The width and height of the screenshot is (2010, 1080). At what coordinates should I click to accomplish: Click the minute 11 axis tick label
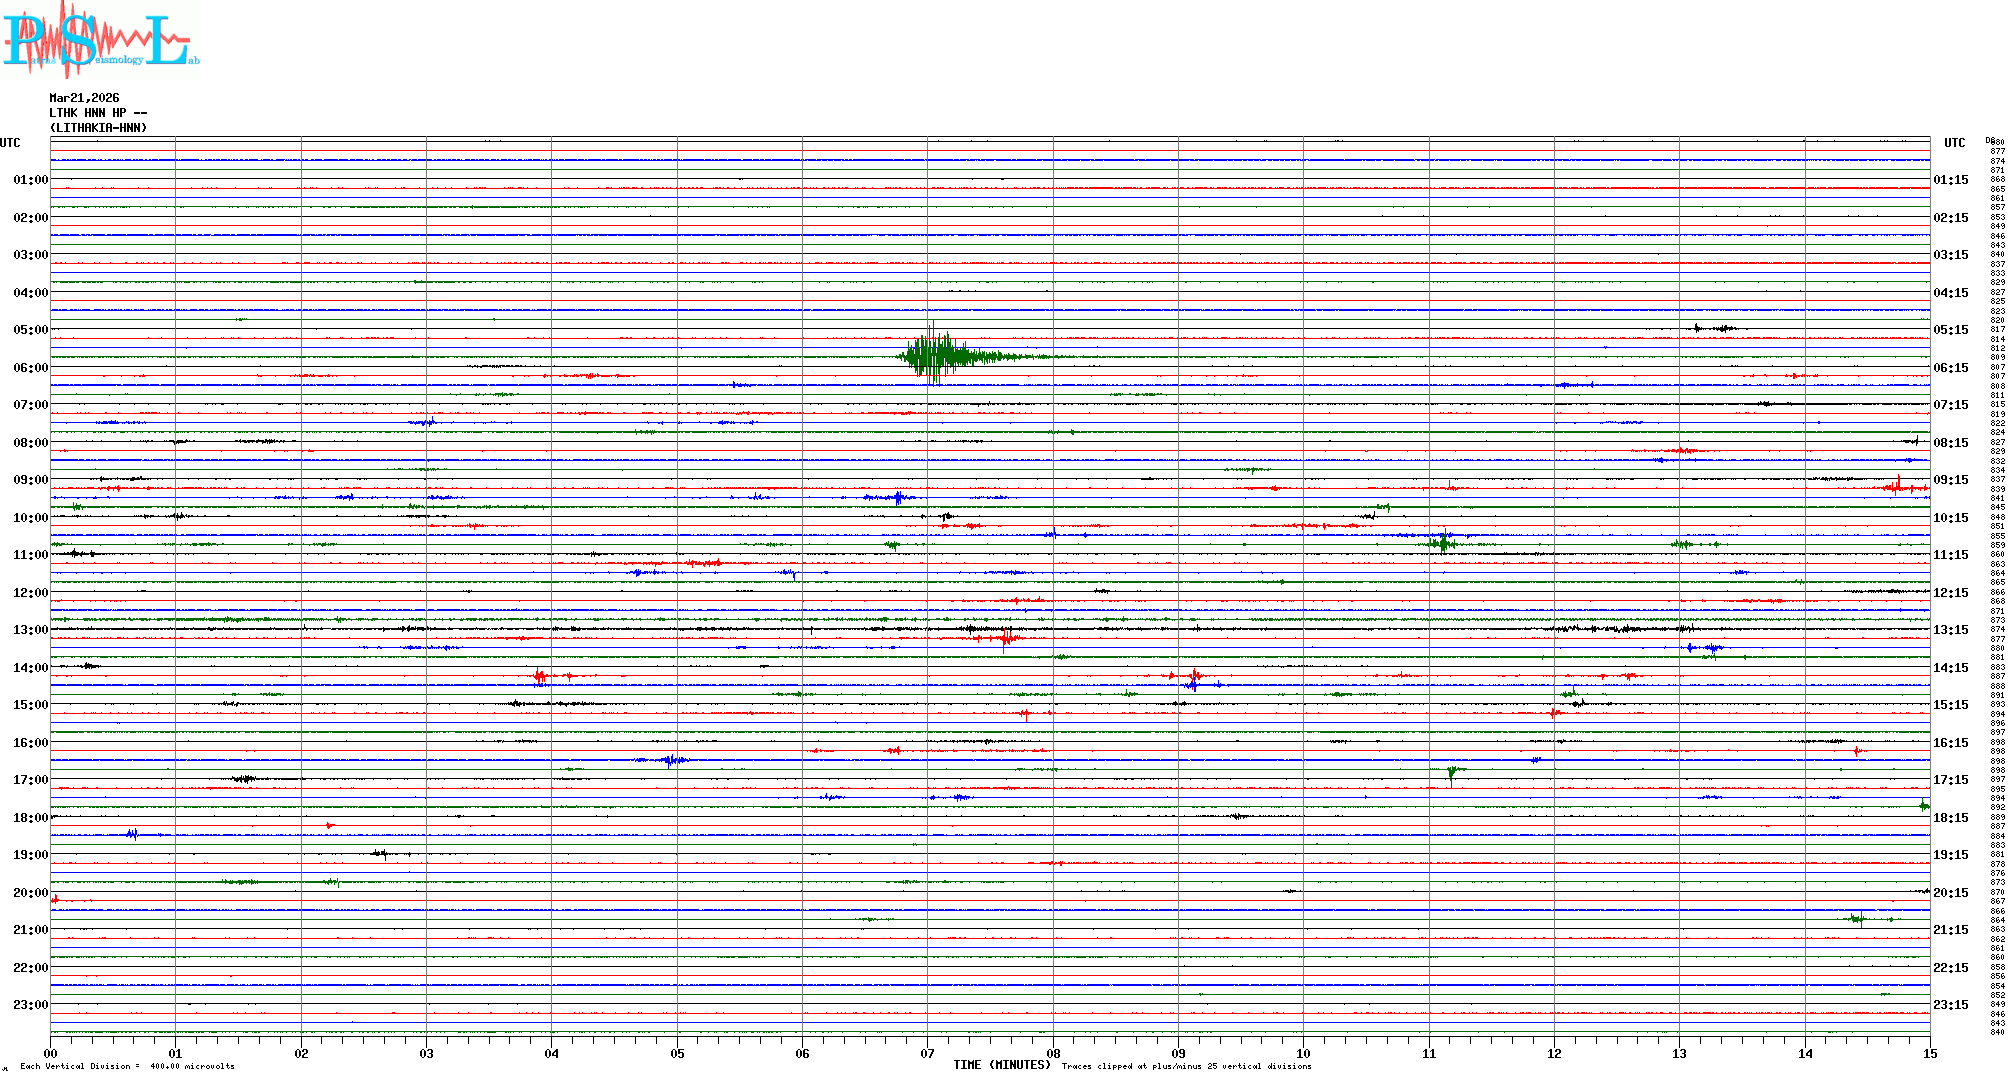click(x=1429, y=1054)
